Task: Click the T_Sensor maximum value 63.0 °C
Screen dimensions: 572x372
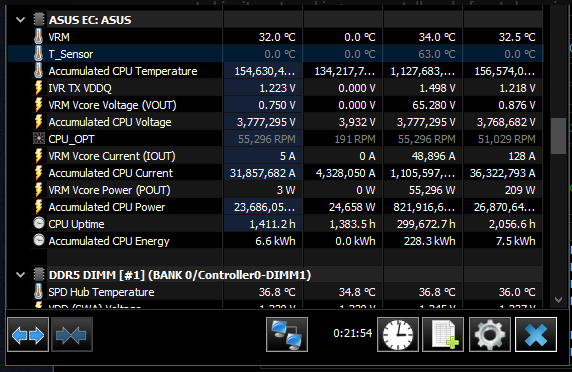Action: (437, 54)
